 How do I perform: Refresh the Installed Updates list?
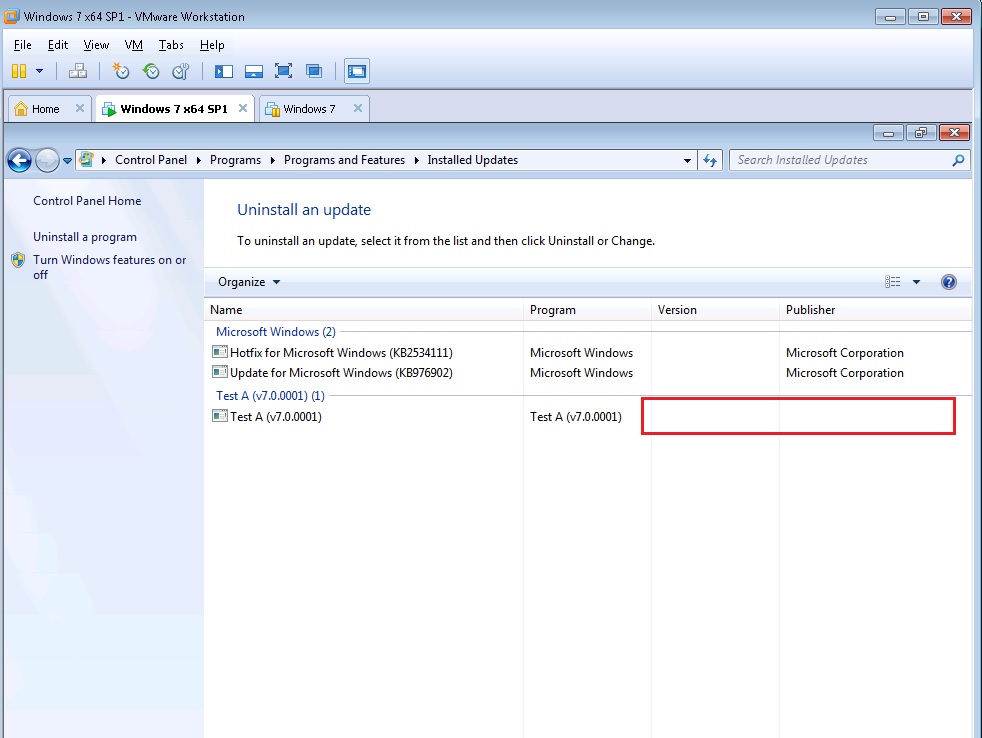pyautogui.click(x=710, y=160)
